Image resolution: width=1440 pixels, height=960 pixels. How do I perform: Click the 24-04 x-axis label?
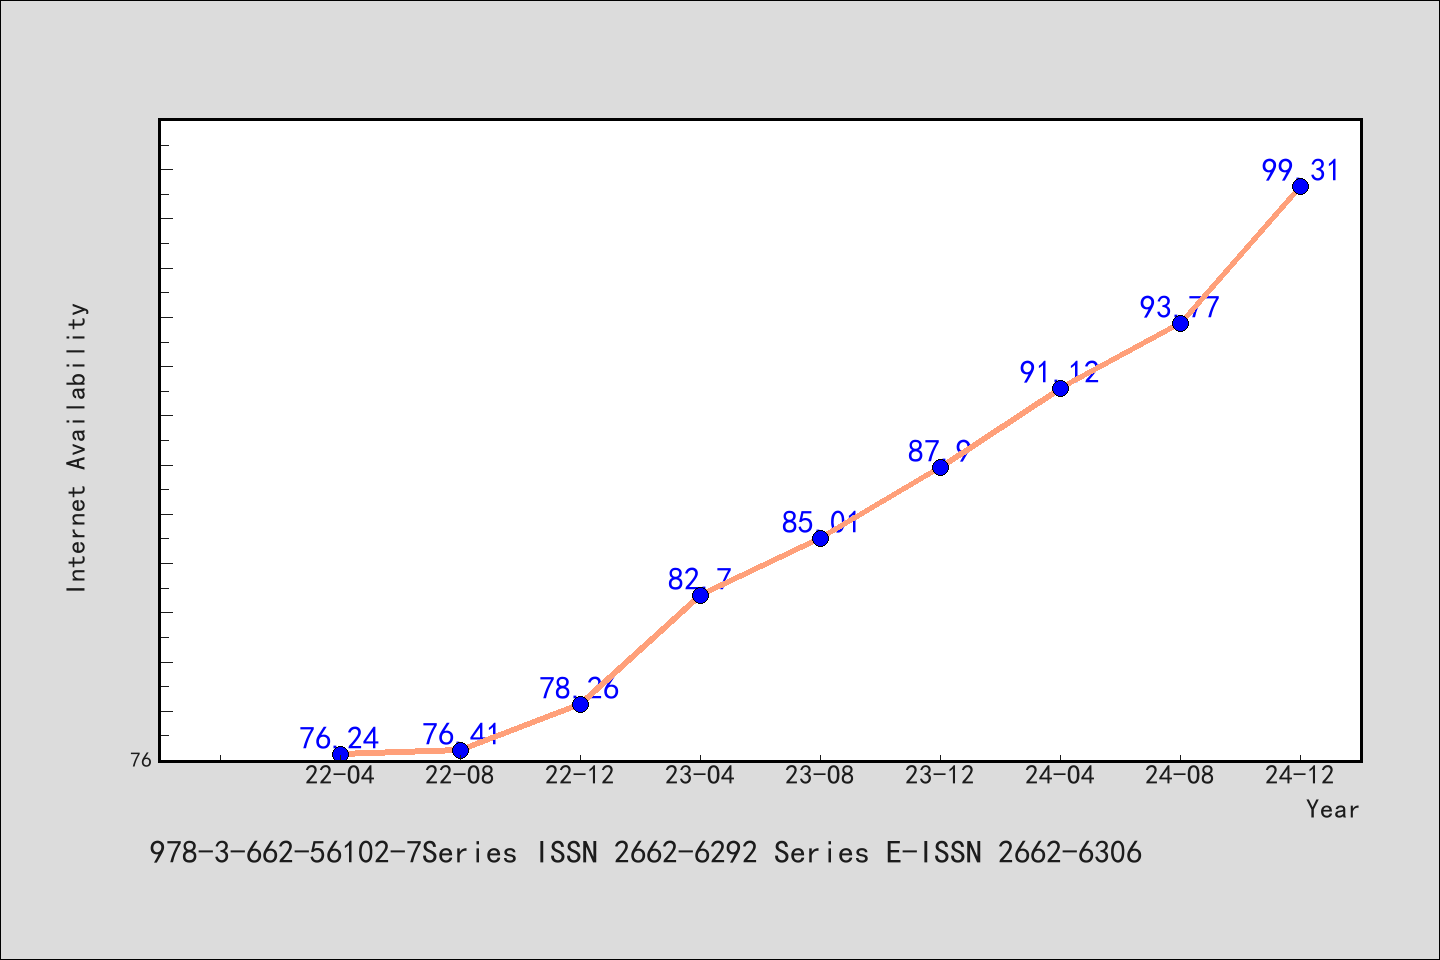click(x=1060, y=776)
